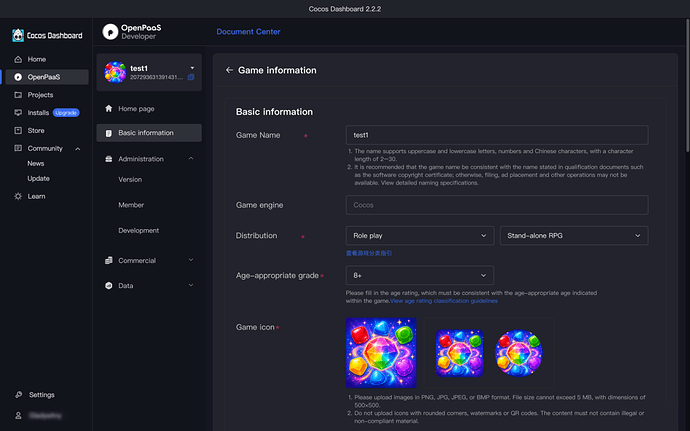Open the Age-appropriate grade 8+ dropdown
Screen dimensions: 690x431
coord(420,276)
